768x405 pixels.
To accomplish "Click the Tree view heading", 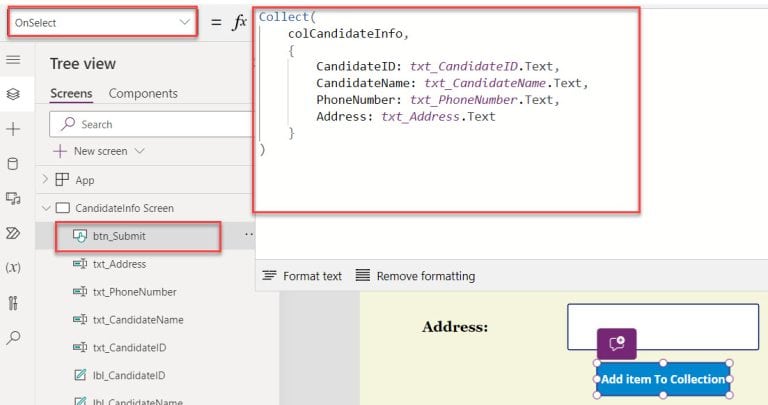I will [x=83, y=64].
